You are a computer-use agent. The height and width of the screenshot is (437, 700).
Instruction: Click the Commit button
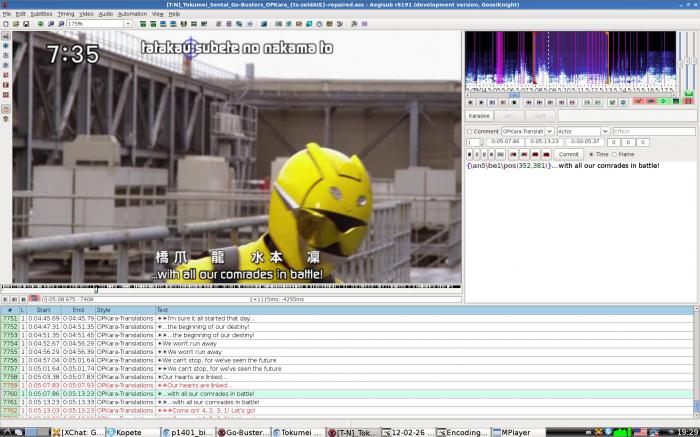click(569, 154)
